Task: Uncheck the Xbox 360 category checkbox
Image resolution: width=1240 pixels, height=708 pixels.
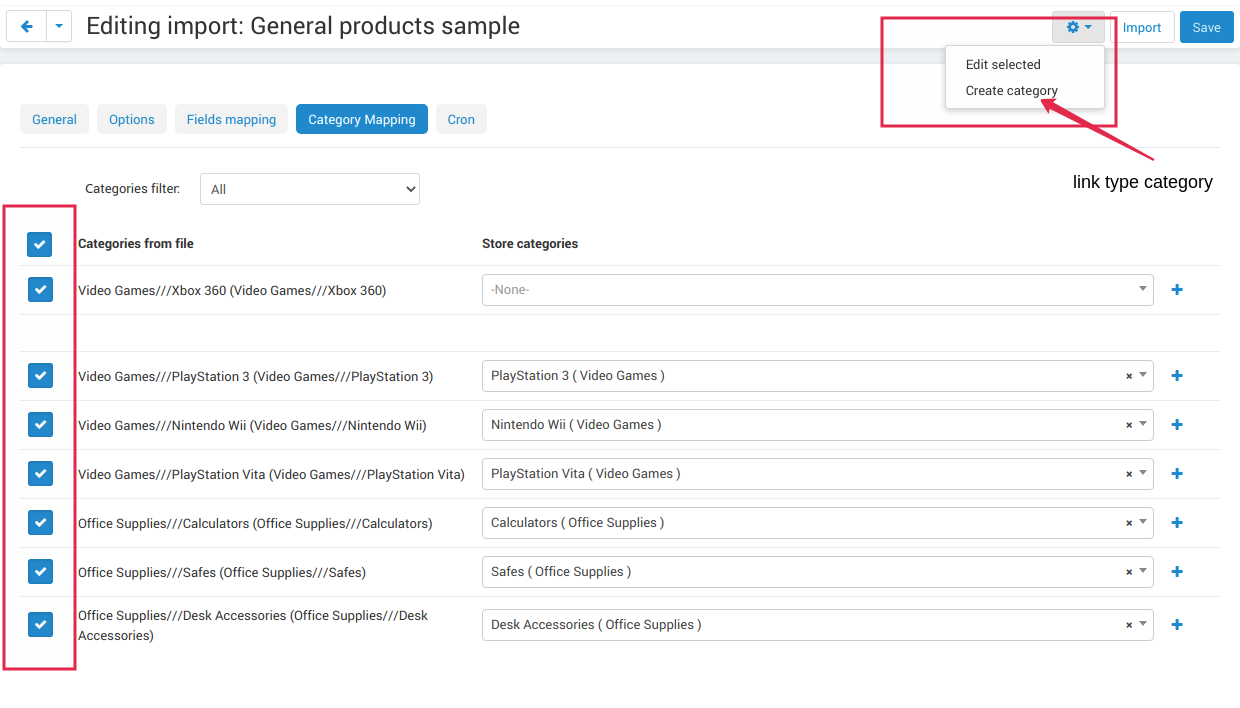Action: (x=40, y=290)
